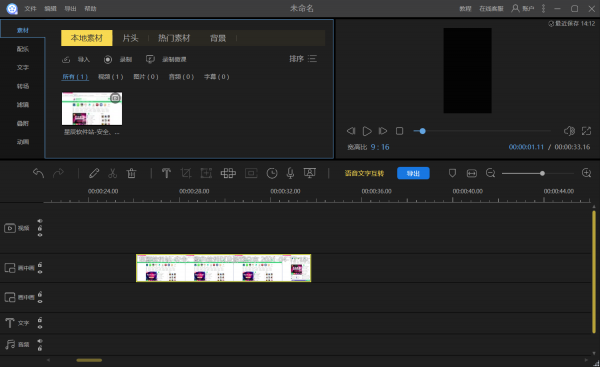This screenshot has width=600, height=367.
Task: Hide the text track eye icon
Action: tap(40, 327)
